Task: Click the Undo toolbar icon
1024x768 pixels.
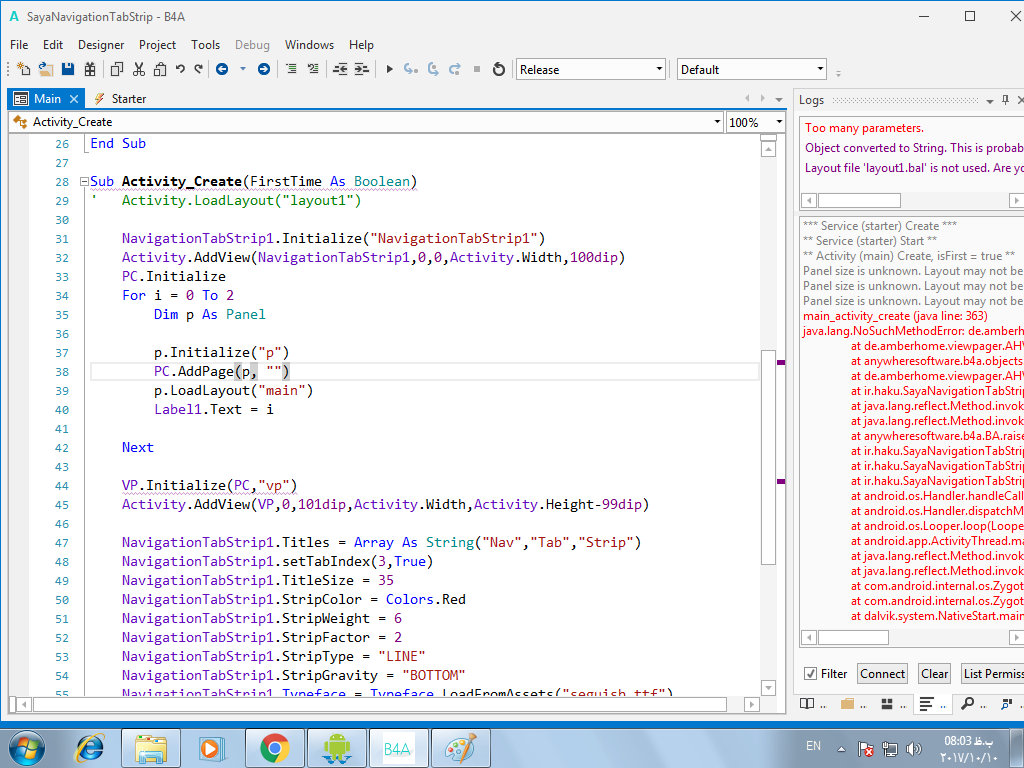Action: coord(180,69)
